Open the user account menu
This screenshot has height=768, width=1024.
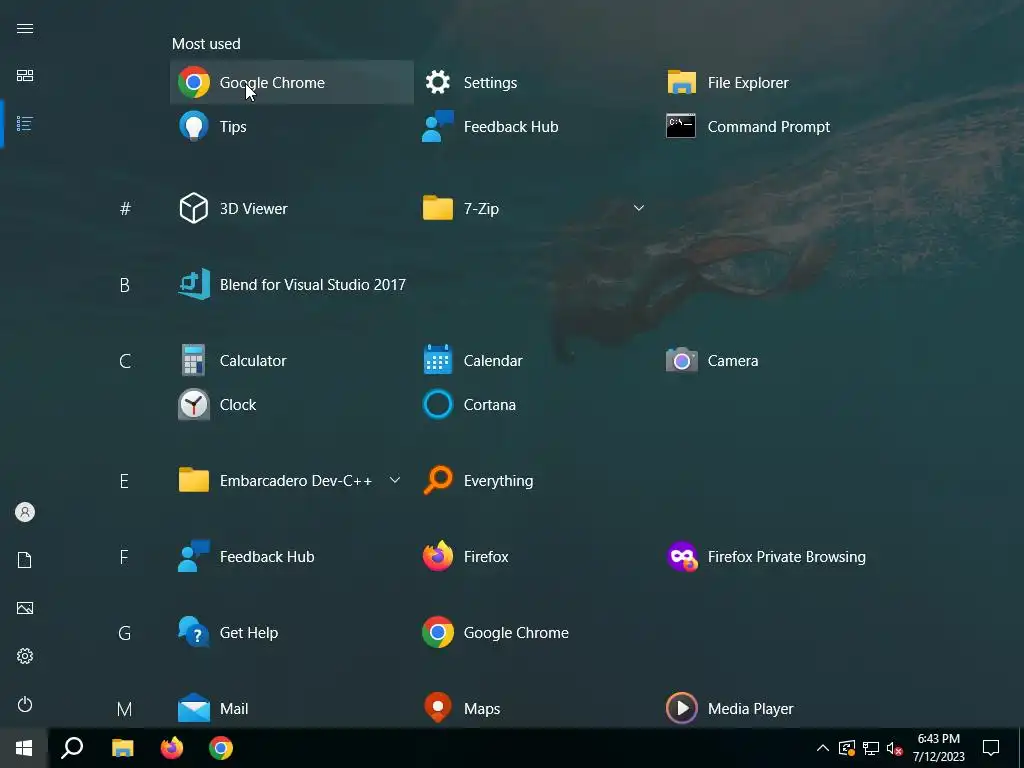coord(25,512)
